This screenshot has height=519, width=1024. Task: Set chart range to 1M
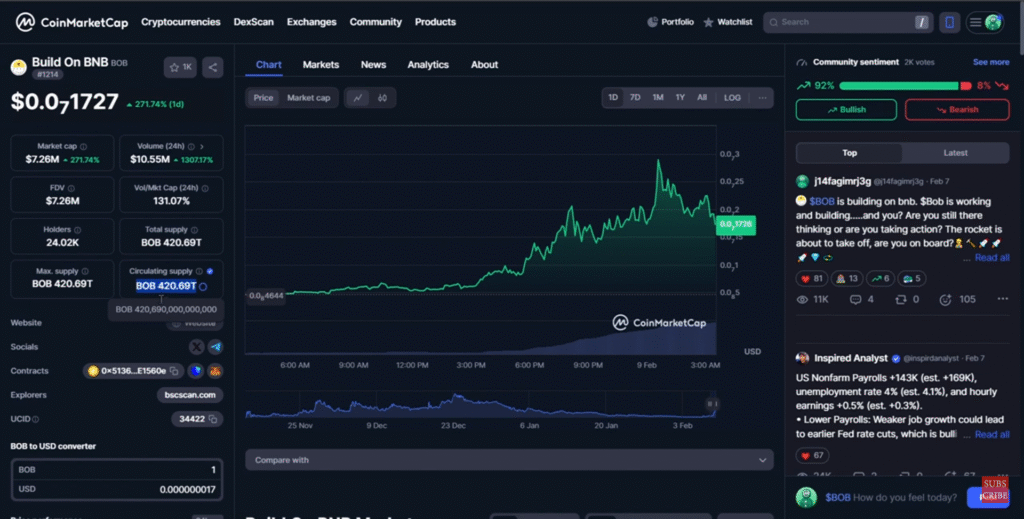pos(658,97)
